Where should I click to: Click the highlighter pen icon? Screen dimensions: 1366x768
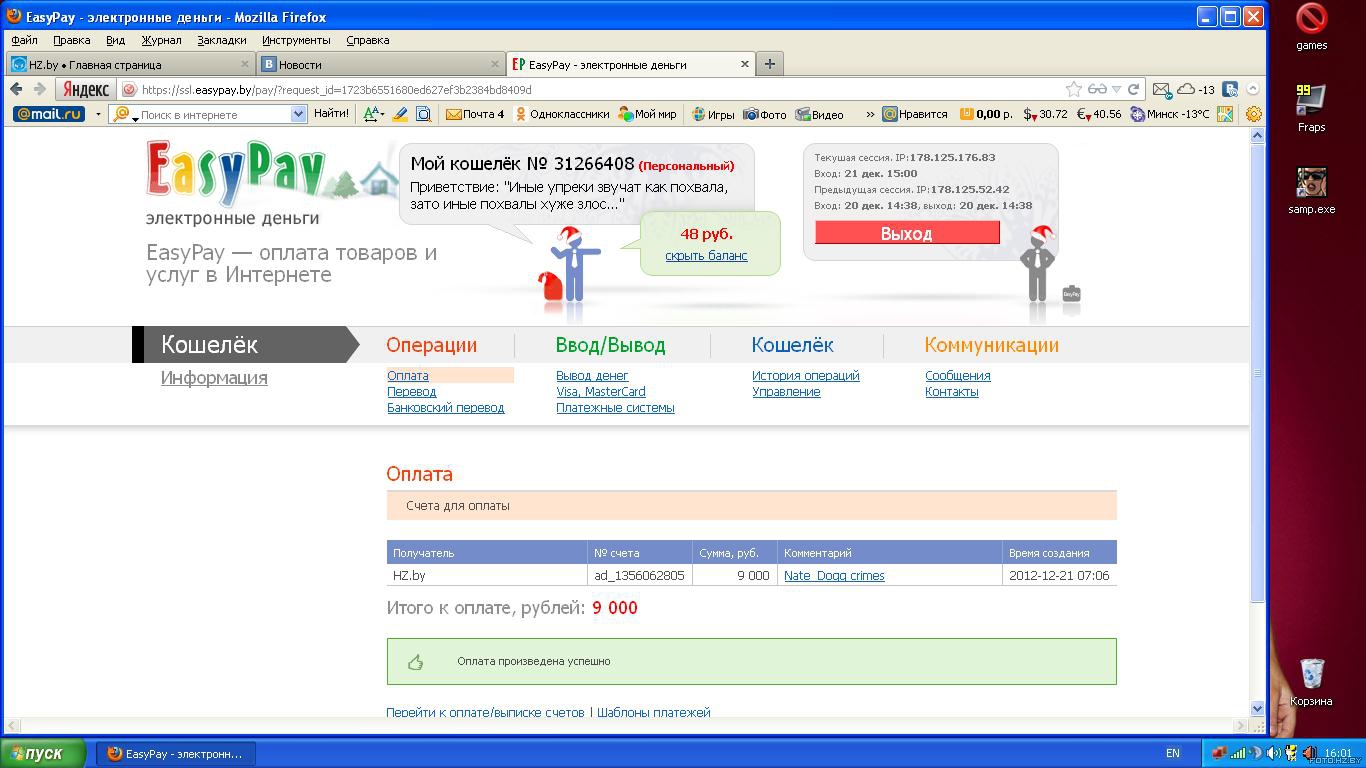pos(400,114)
